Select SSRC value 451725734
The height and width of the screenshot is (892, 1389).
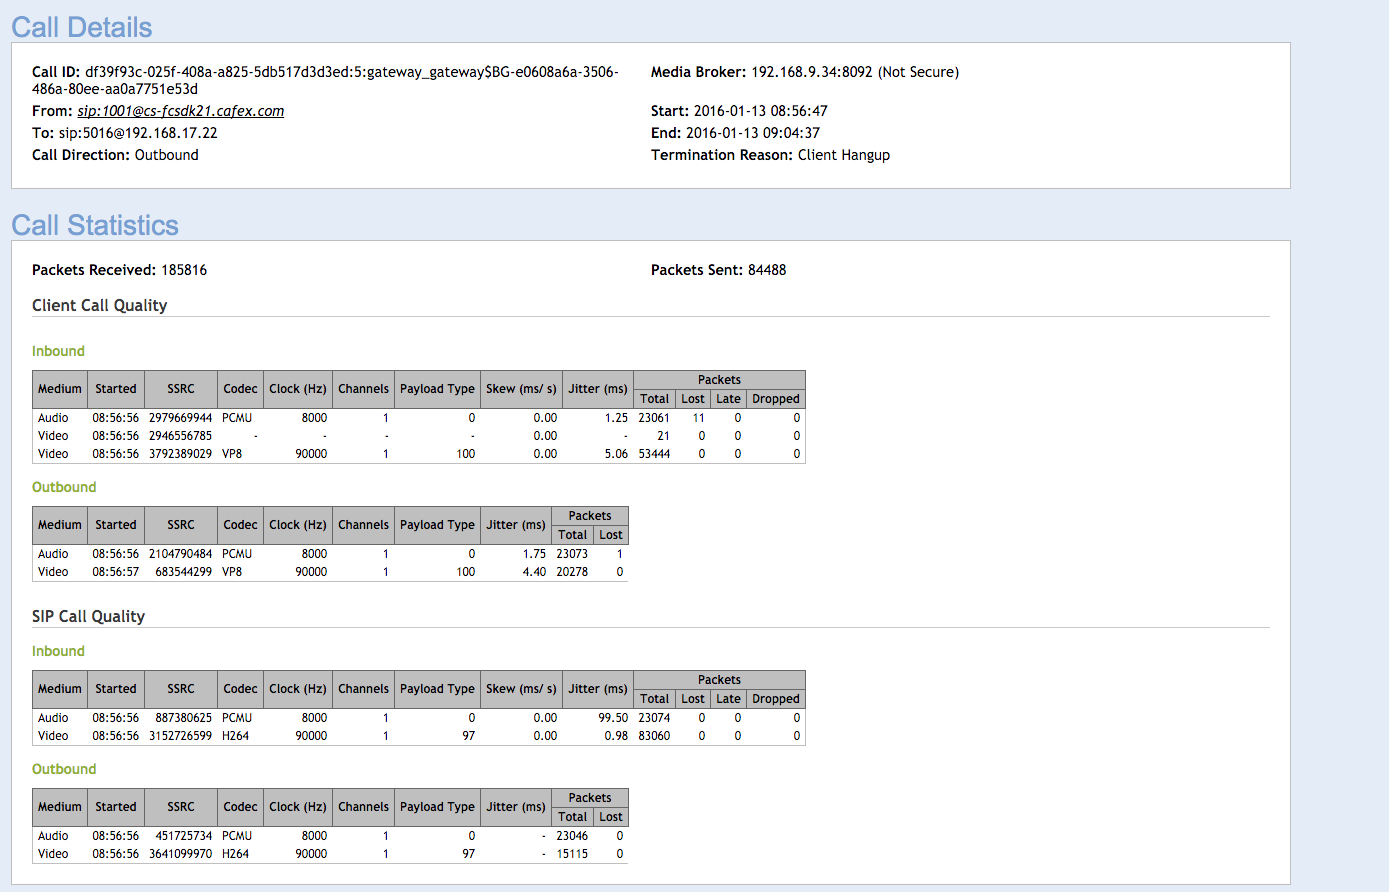184,836
